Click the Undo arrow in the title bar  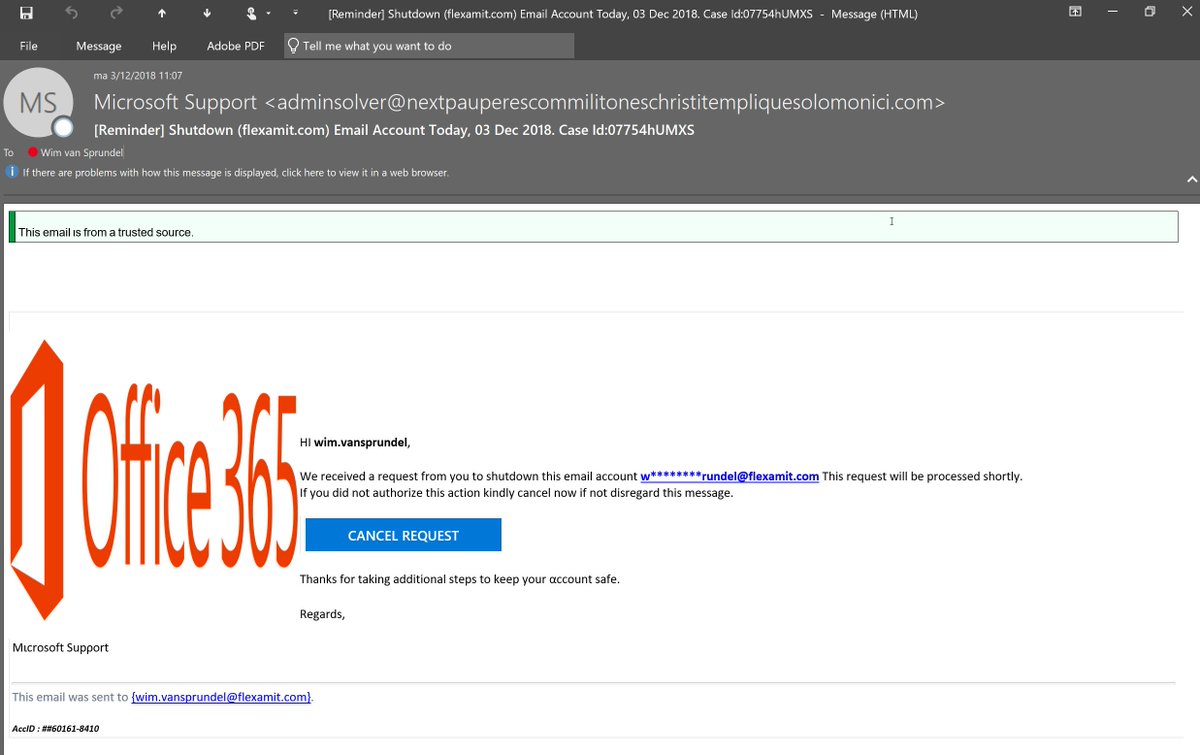(x=71, y=13)
